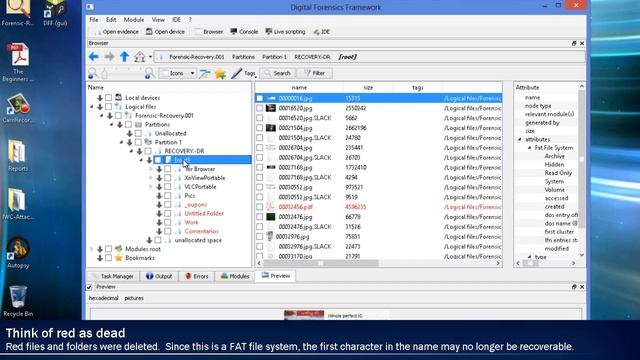The image size is (640, 360).
Task: Tick the checkbox for Forensic-Recovery.001 tree node
Action: coord(118,116)
